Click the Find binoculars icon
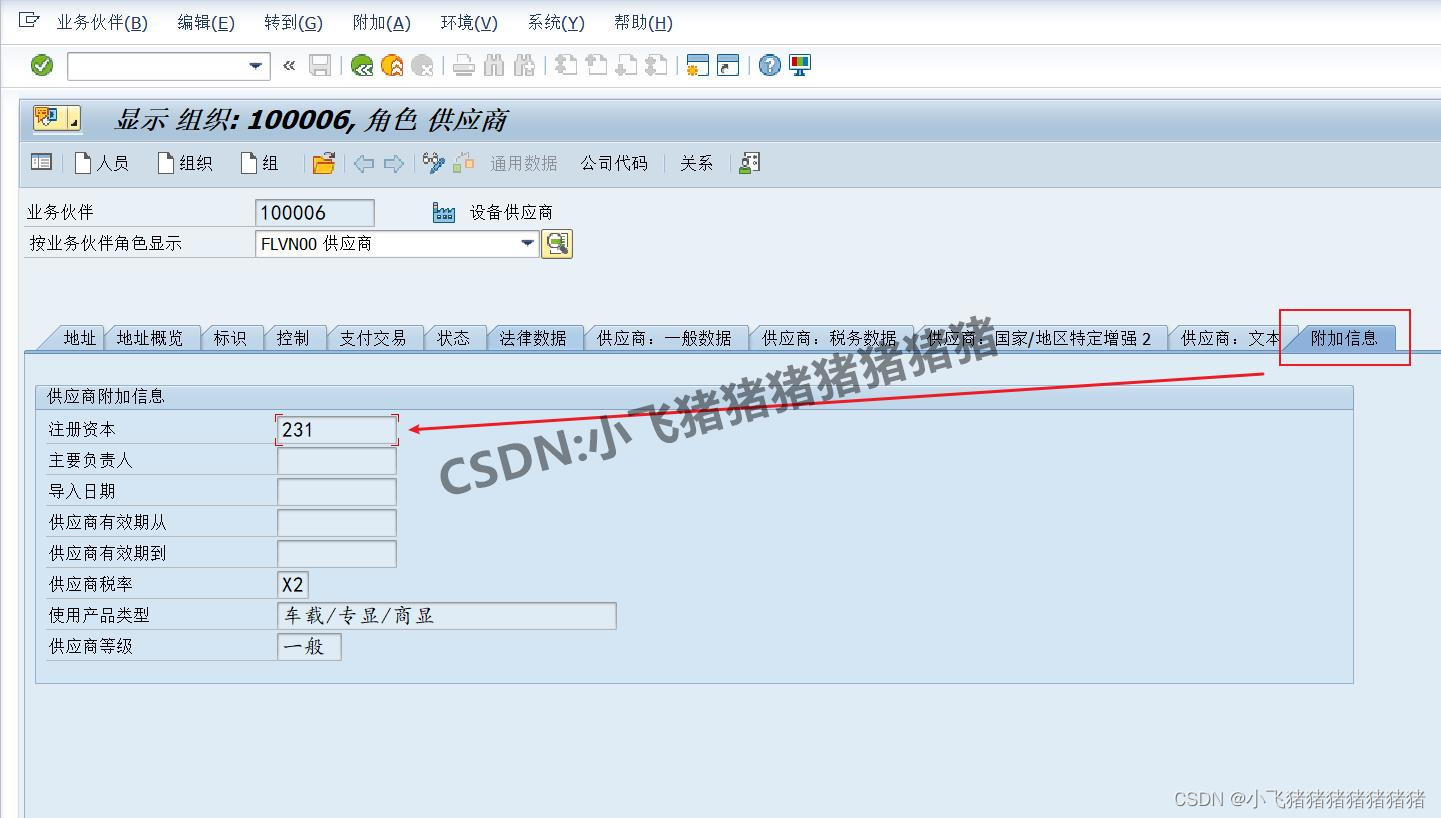 pos(494,66)
